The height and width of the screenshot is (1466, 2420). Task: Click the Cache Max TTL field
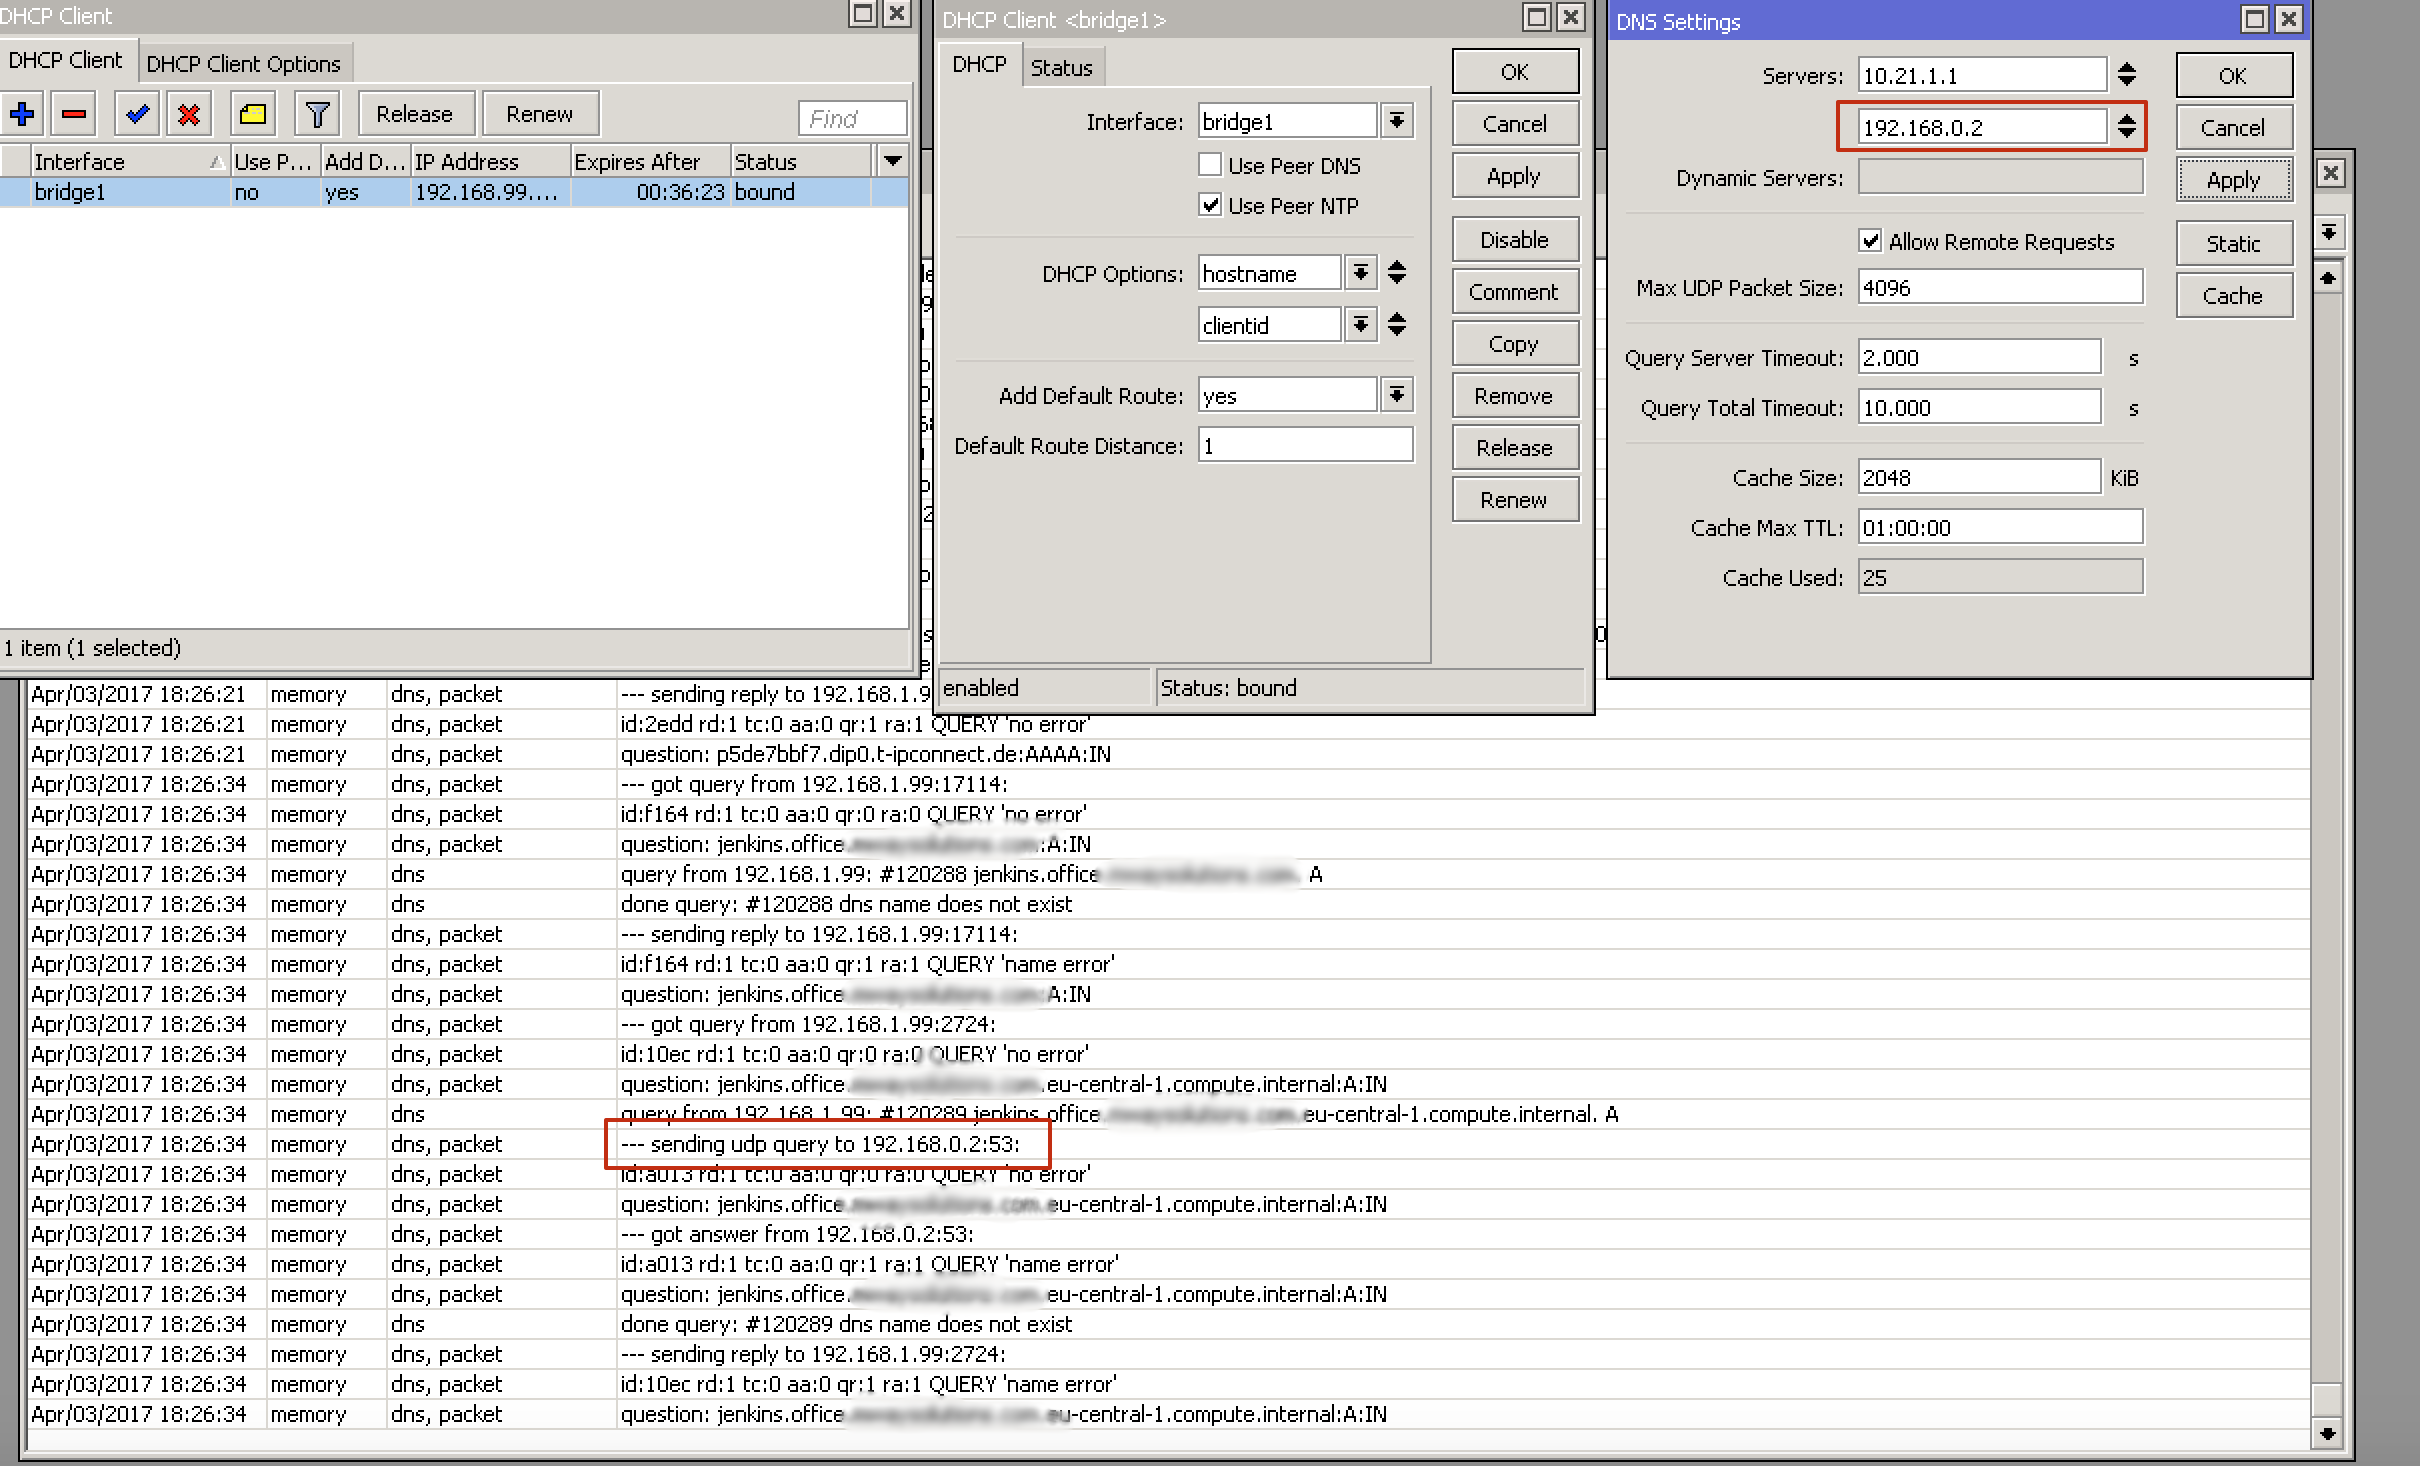[1999, 528]
